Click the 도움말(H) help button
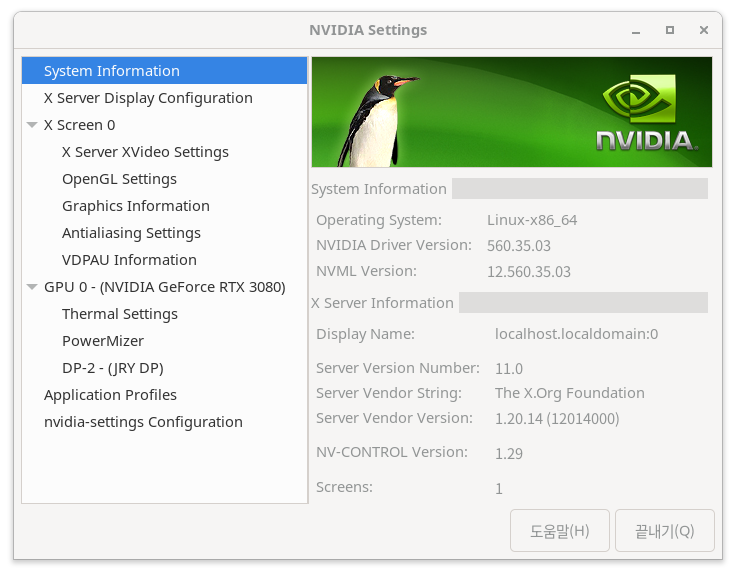 pyautogui.click(x=560, y=531)
